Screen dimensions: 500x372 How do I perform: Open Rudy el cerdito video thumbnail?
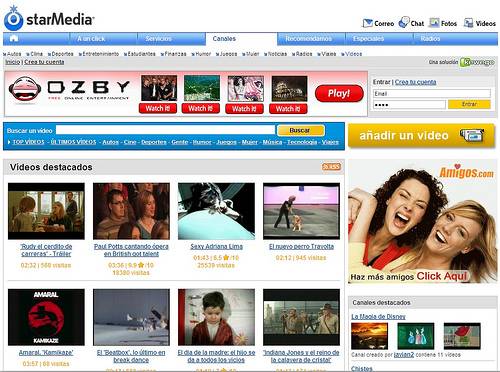46,211
